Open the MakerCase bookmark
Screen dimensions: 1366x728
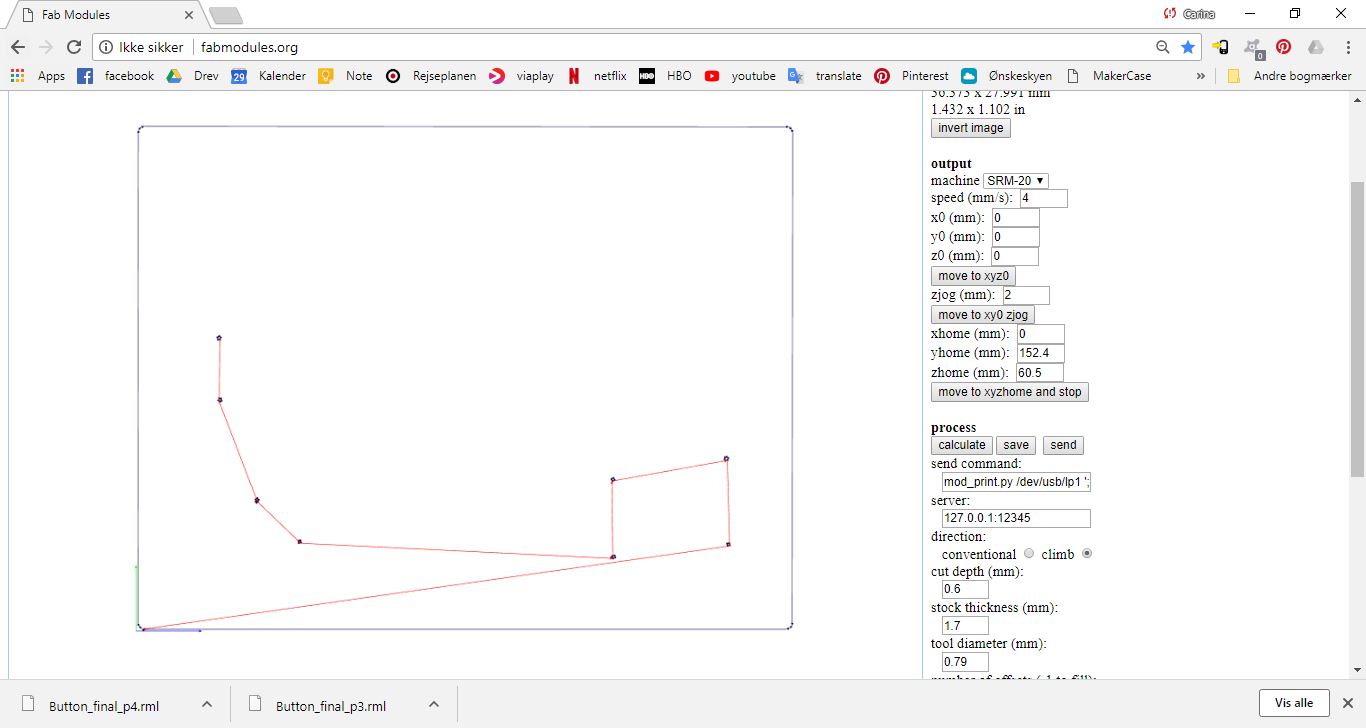[x=1109, y=76]
